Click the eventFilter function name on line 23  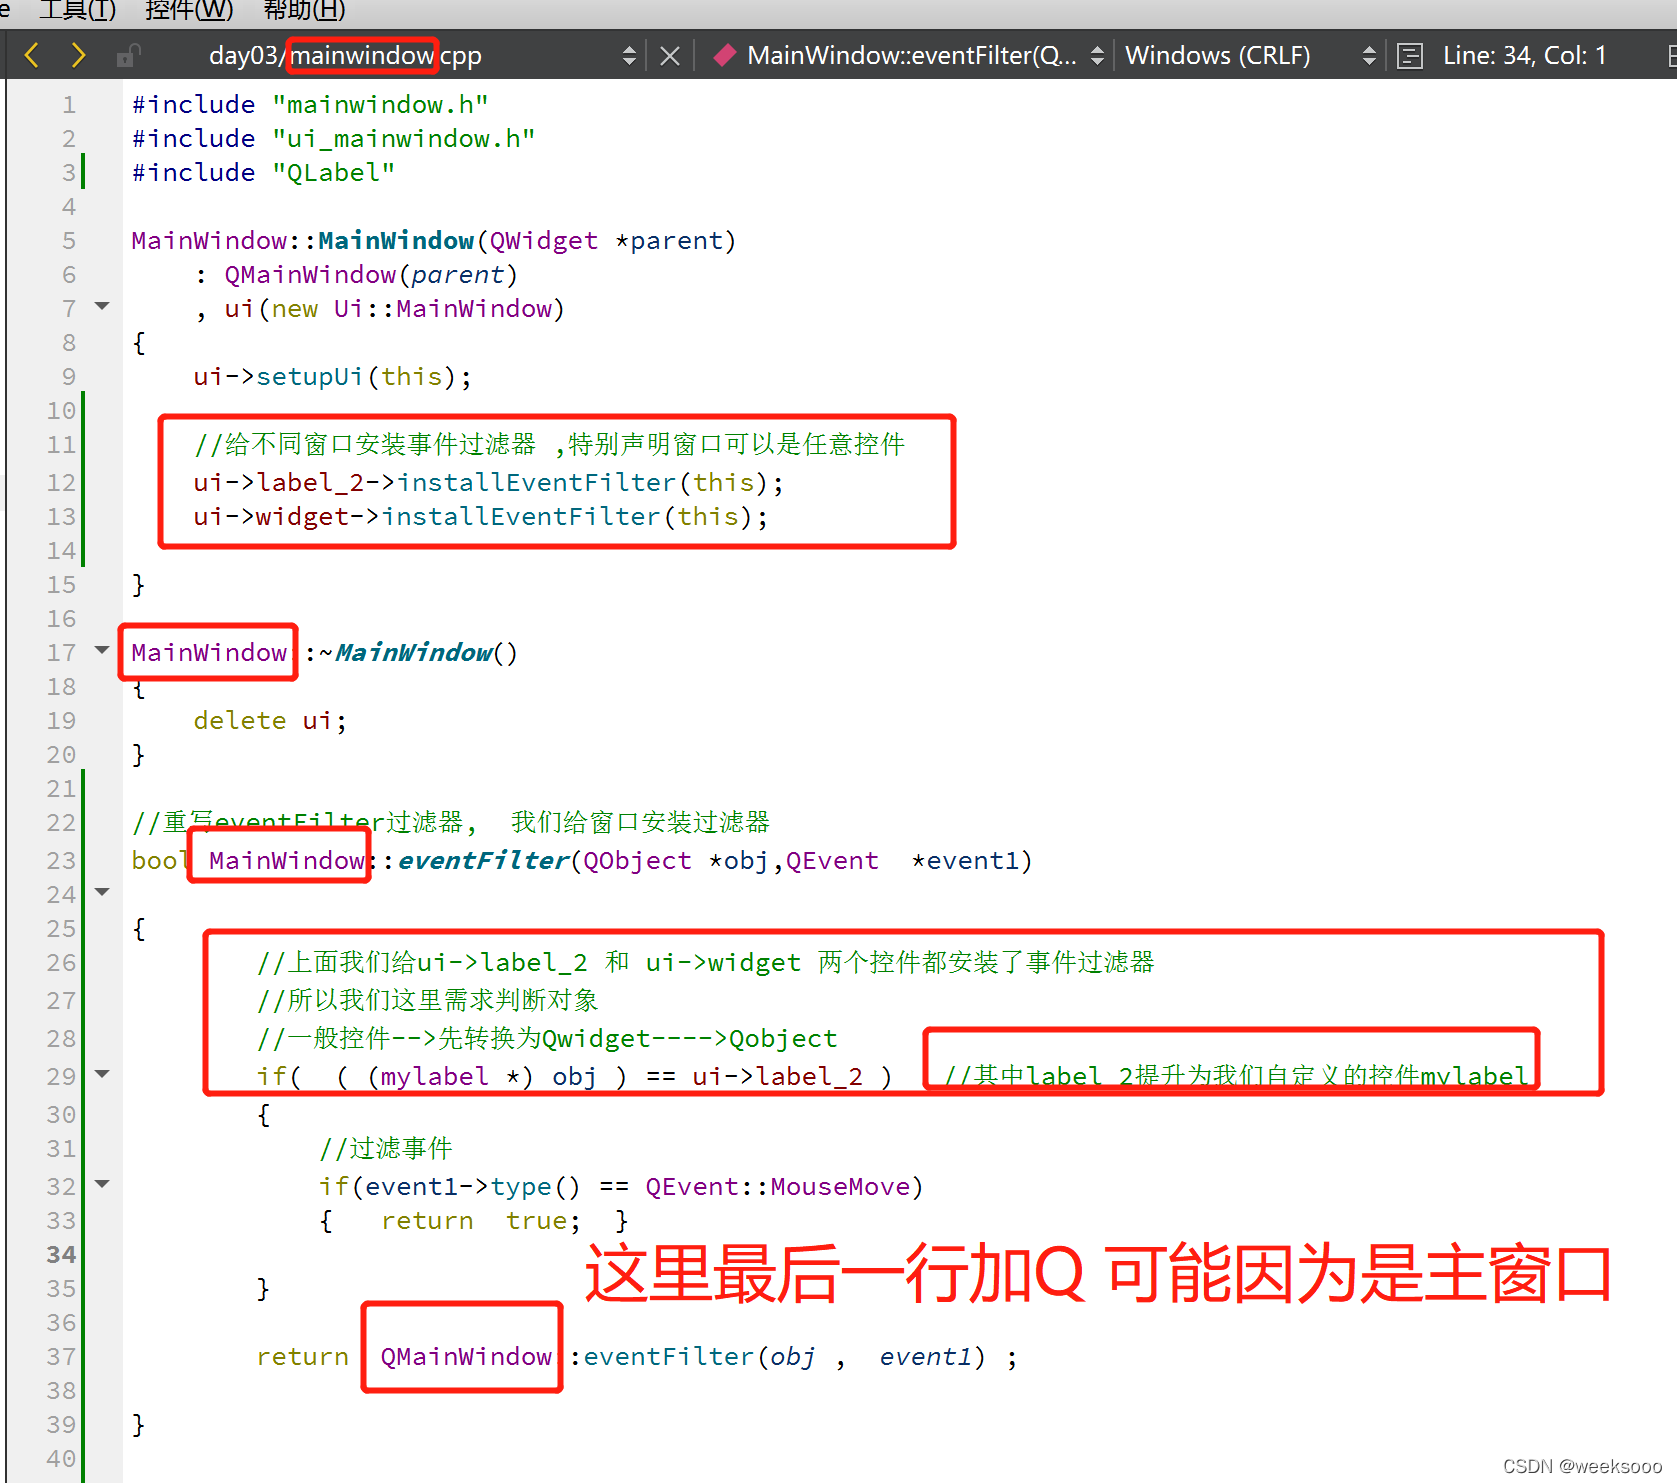click(x=483, y=861)
